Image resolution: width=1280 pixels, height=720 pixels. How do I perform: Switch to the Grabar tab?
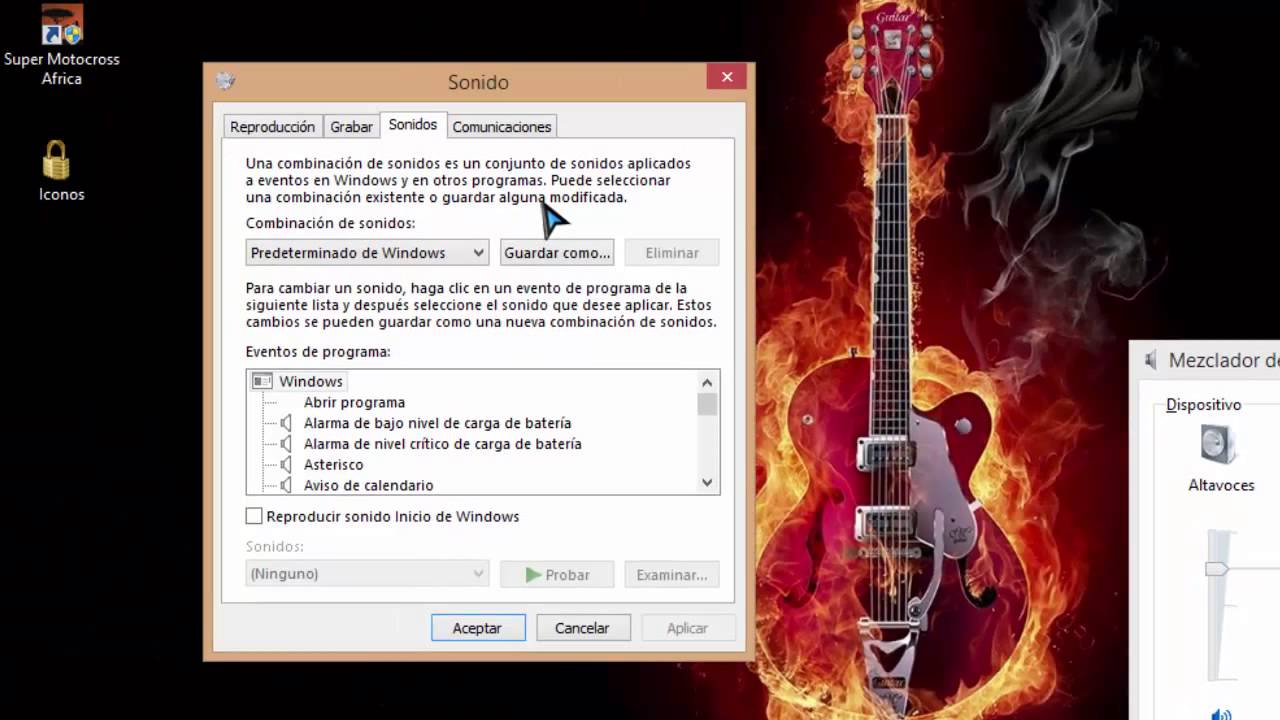(352, 127)
